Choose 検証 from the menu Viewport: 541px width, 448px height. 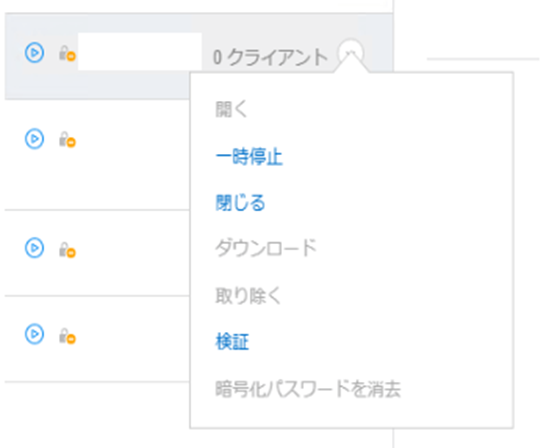coord(232,342)
